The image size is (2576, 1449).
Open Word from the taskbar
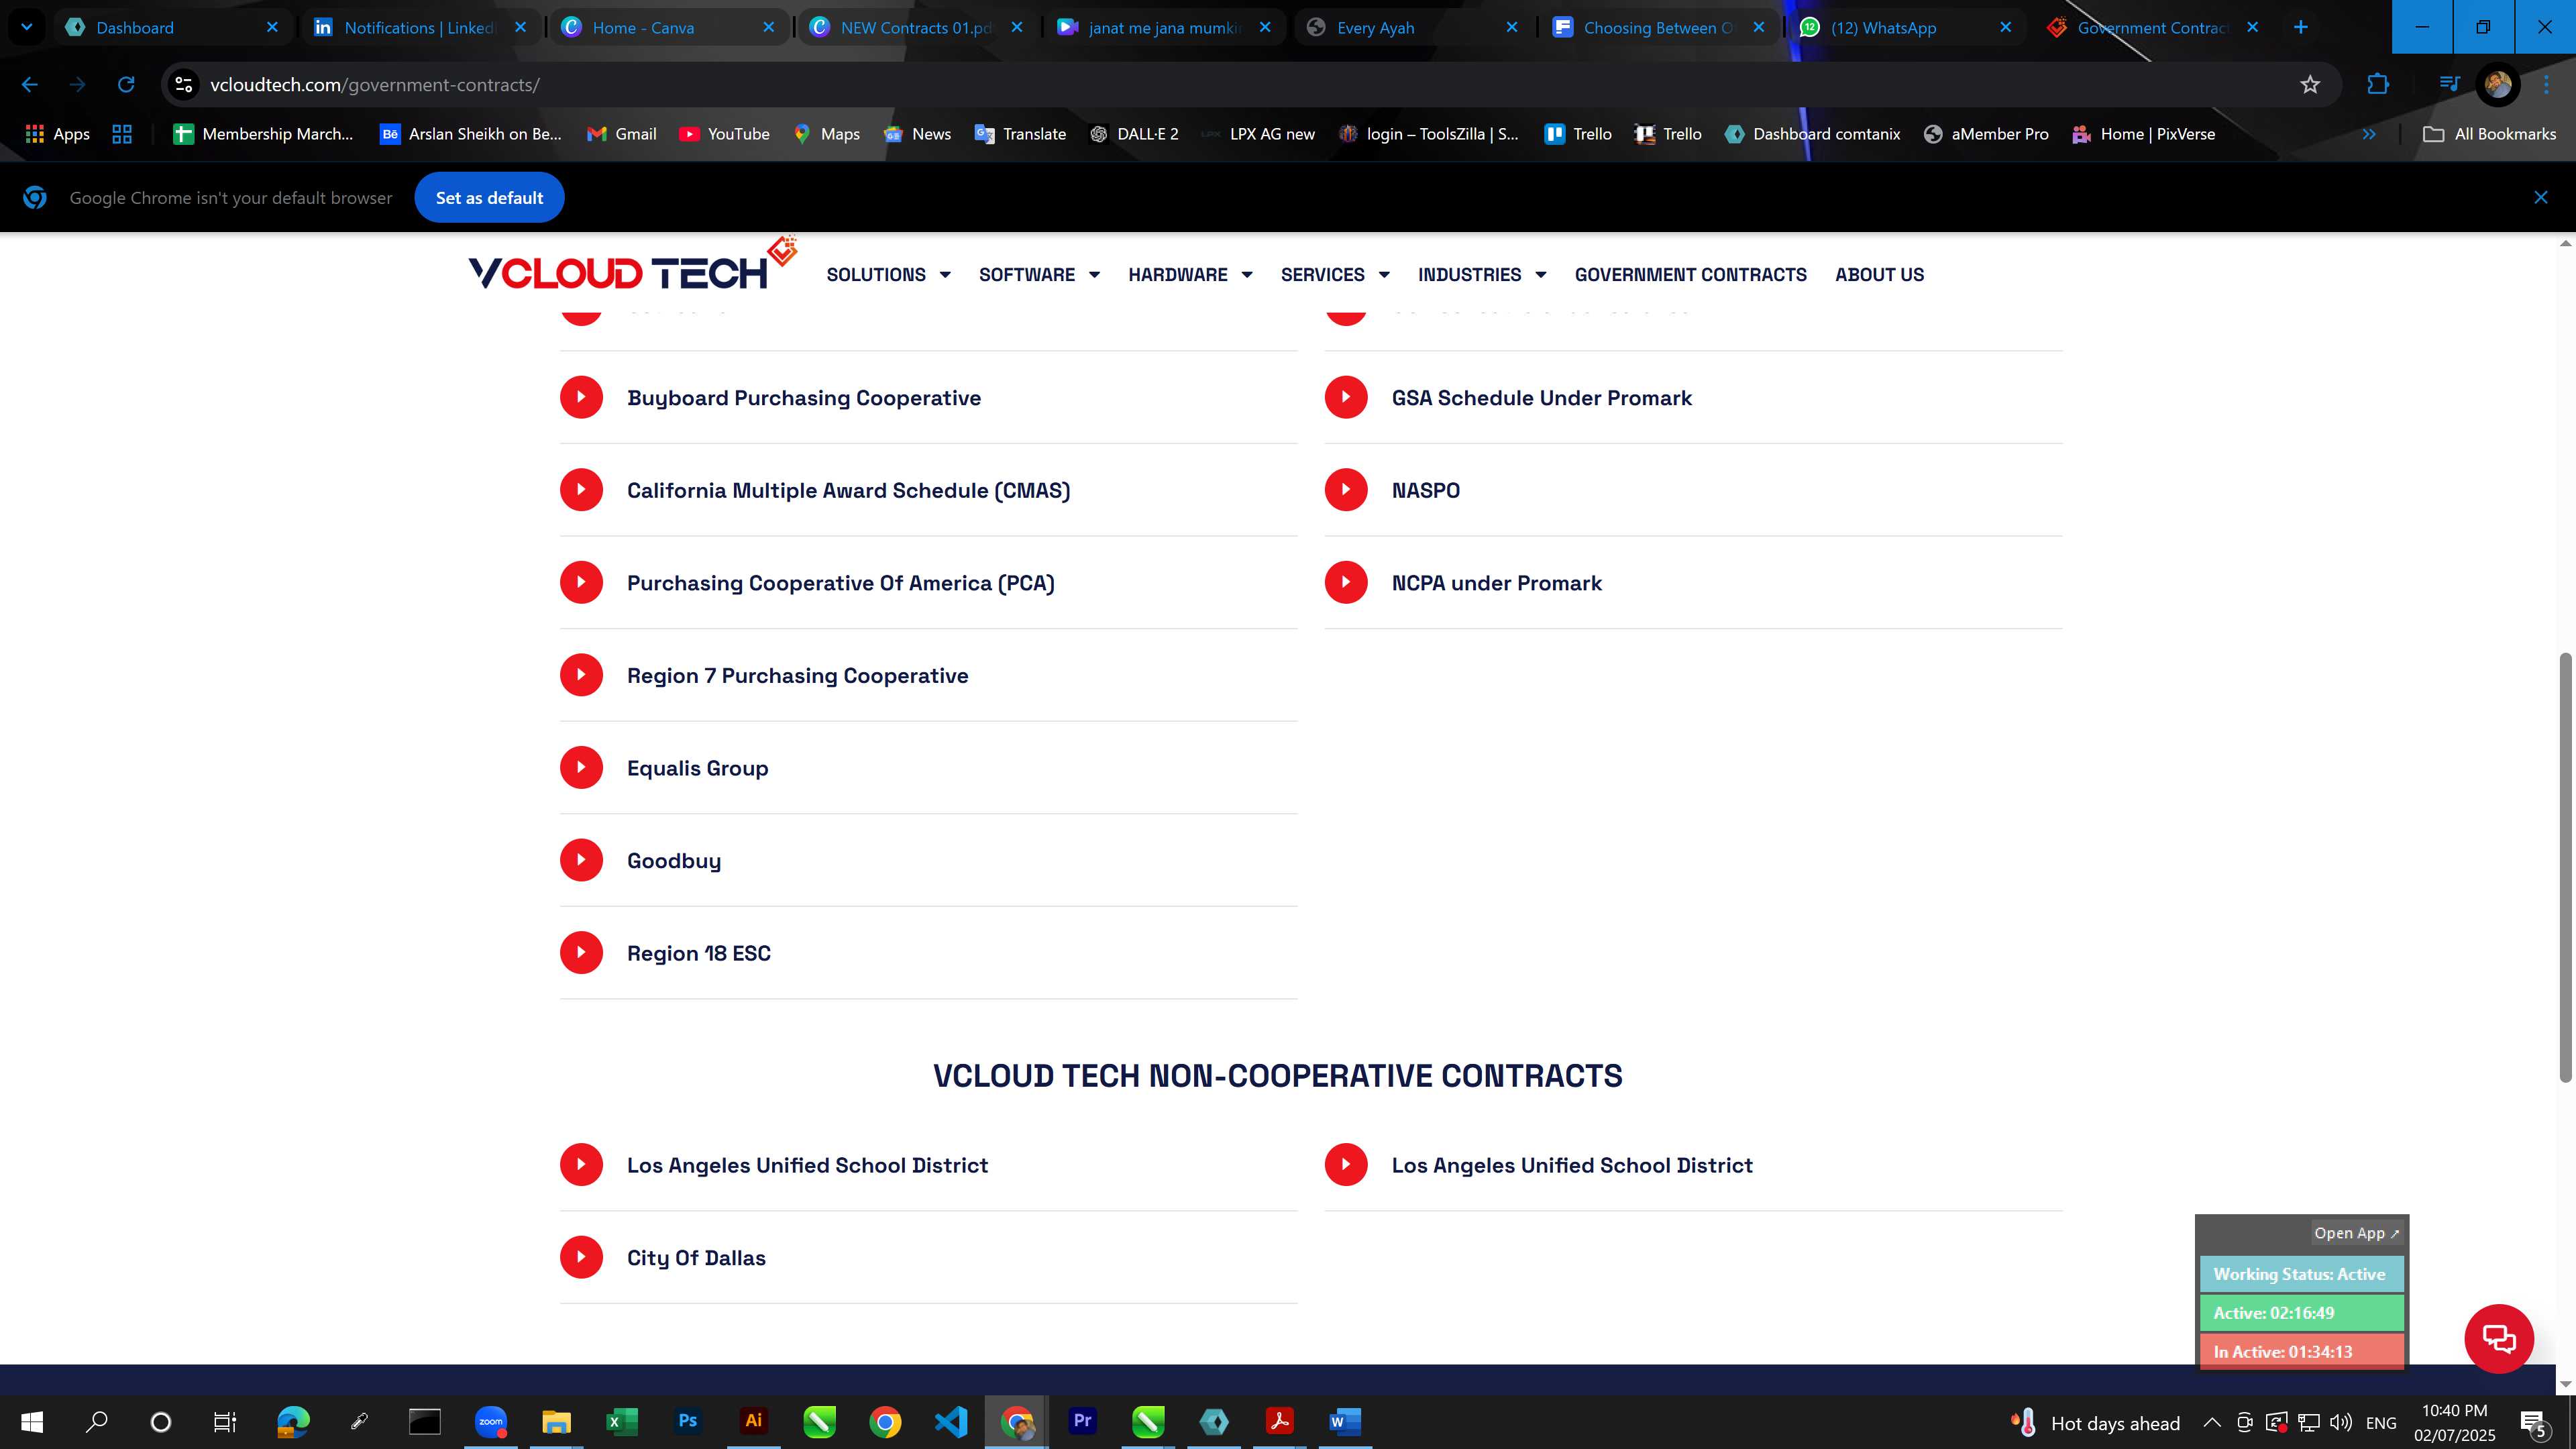[x=1345, y=1421]
